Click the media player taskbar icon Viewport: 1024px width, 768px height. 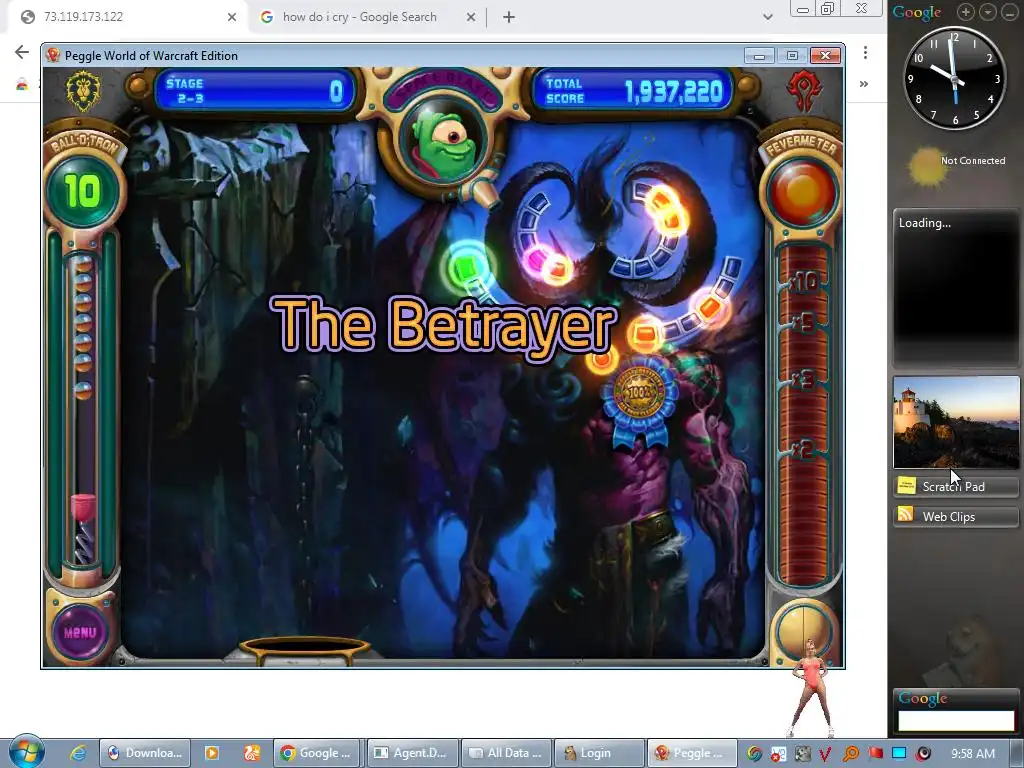click(x=212, y=753)
